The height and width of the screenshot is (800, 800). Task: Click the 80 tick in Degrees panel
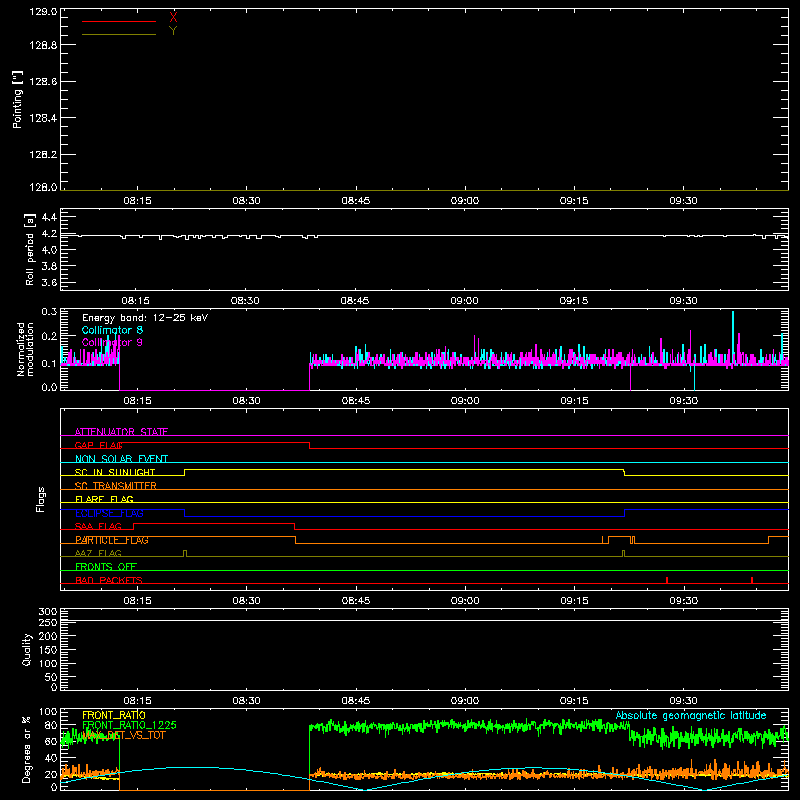[x=51, y=725]
